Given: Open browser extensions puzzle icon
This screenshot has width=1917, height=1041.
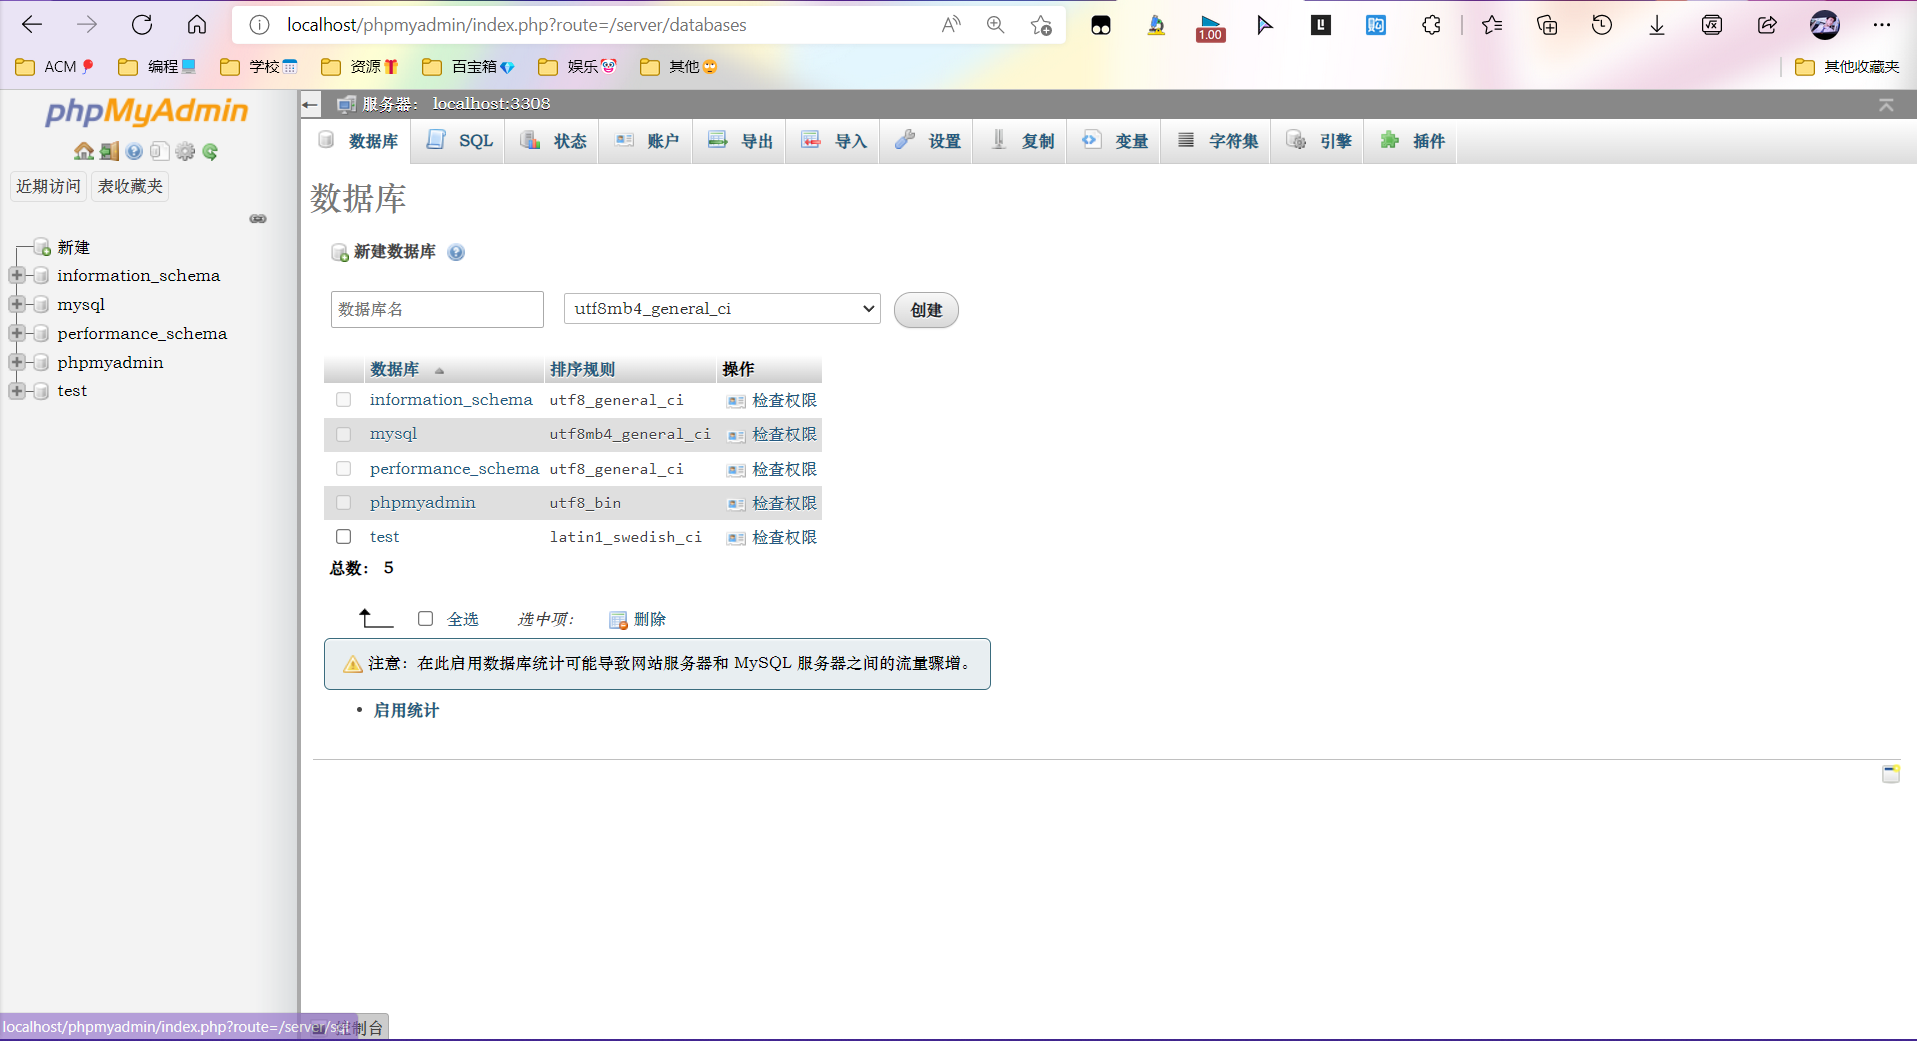Looking at the screenshot, I should click(x=1431, y=25).
